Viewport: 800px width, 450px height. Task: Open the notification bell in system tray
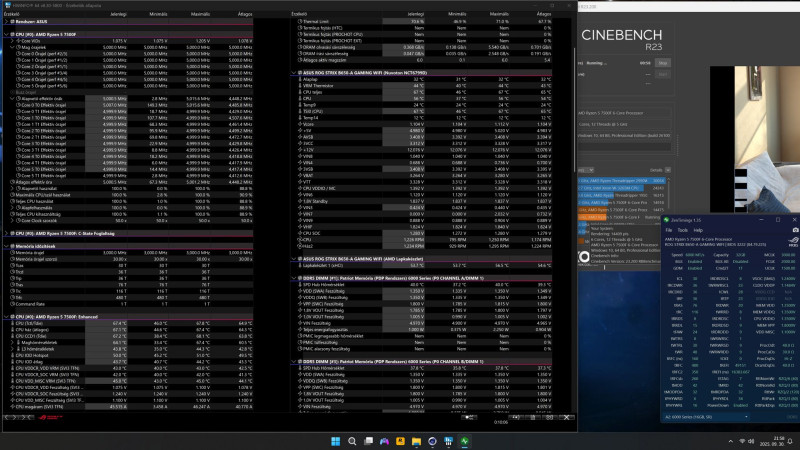[790, 441]
